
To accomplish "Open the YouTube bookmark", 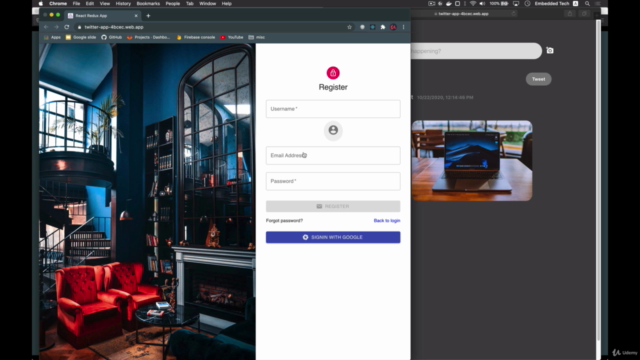I will tap(232, 37).
